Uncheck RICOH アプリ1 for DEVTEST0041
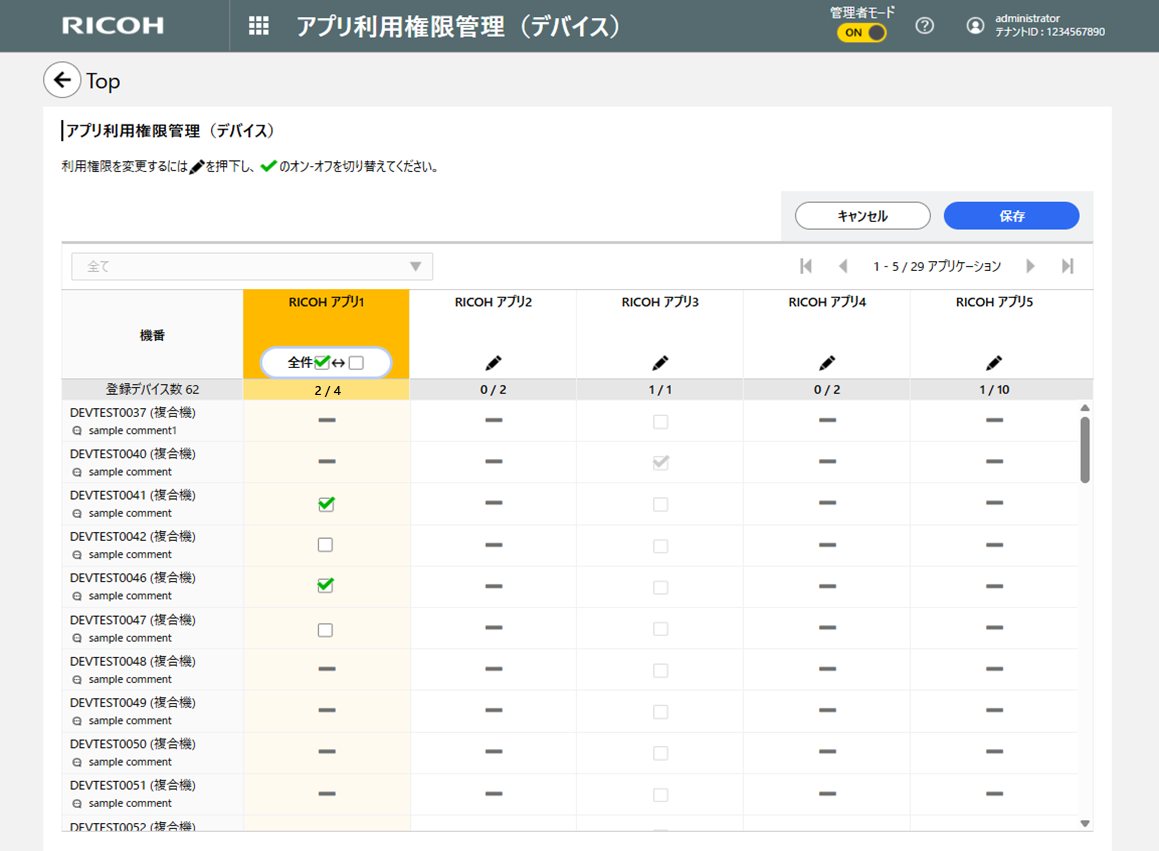 326,504
